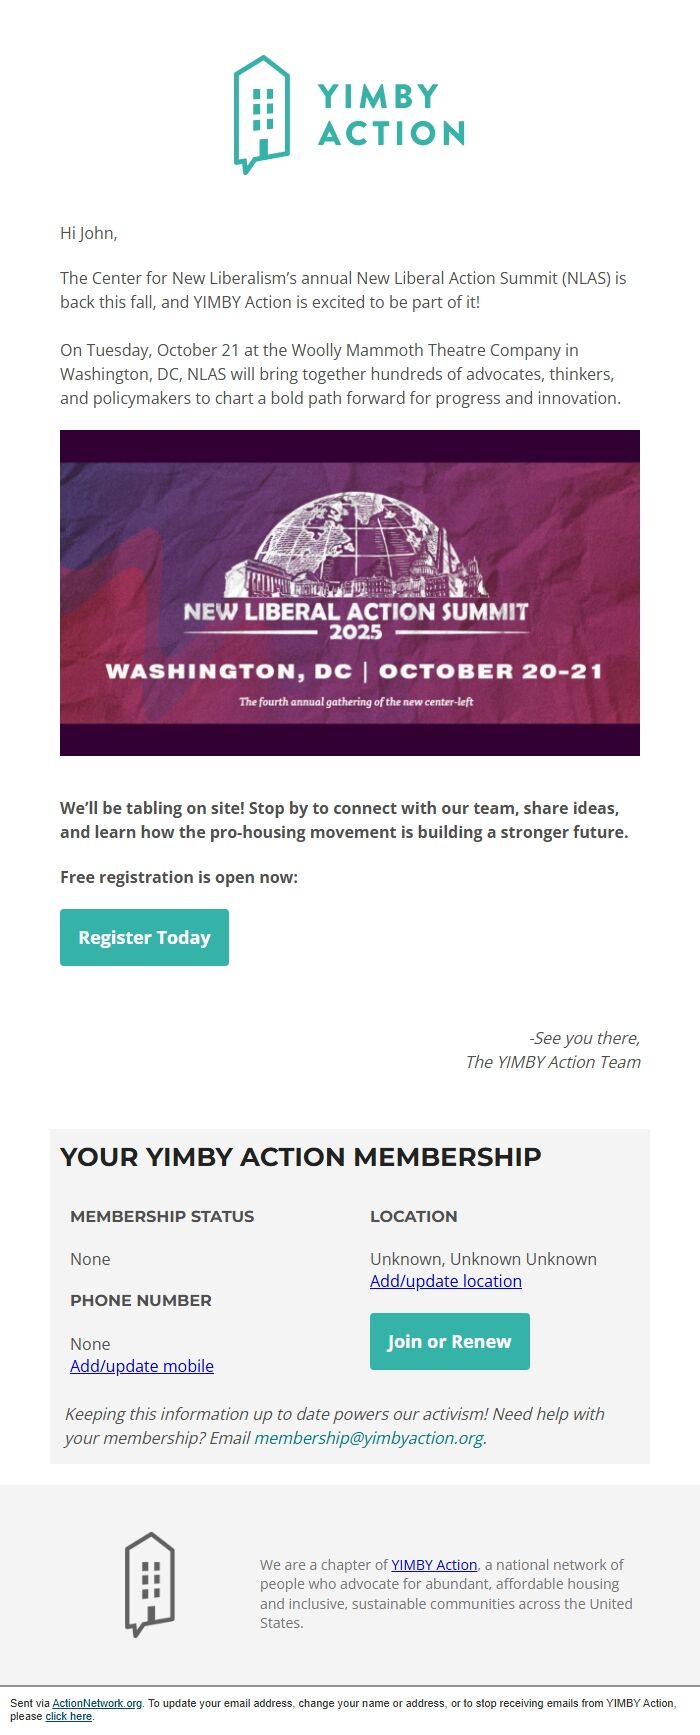The image size is (700, 1735).
Task: Click the Membership Status label
Action: point(162,1216)
